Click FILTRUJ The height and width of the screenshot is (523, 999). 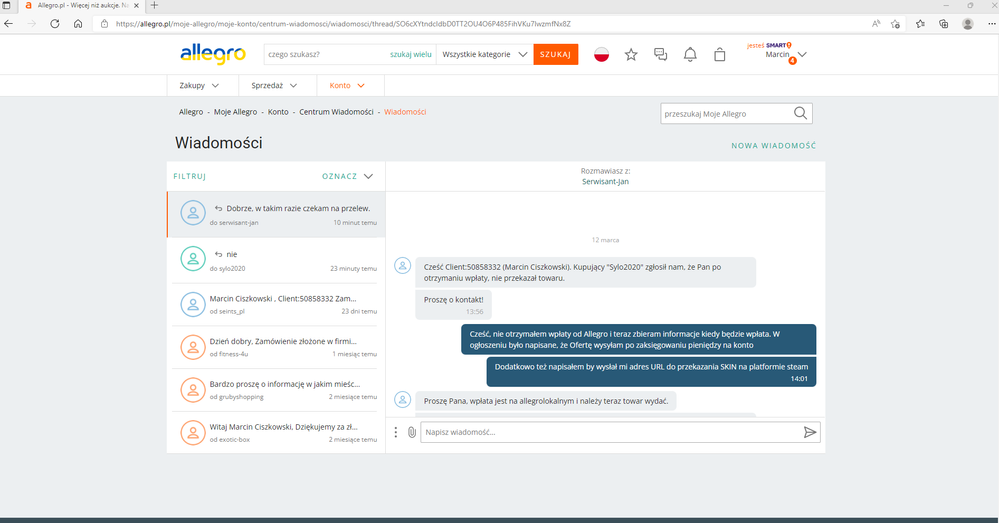[x=190, y=176]
